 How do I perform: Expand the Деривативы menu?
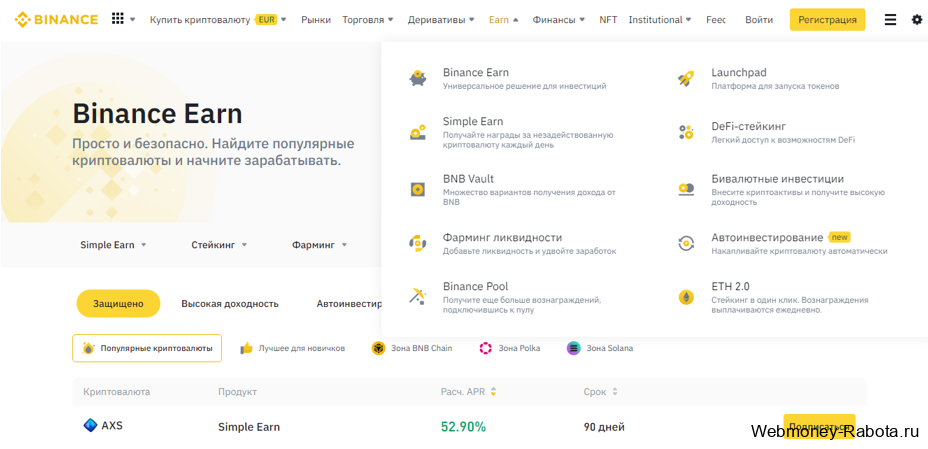(441, 20)
